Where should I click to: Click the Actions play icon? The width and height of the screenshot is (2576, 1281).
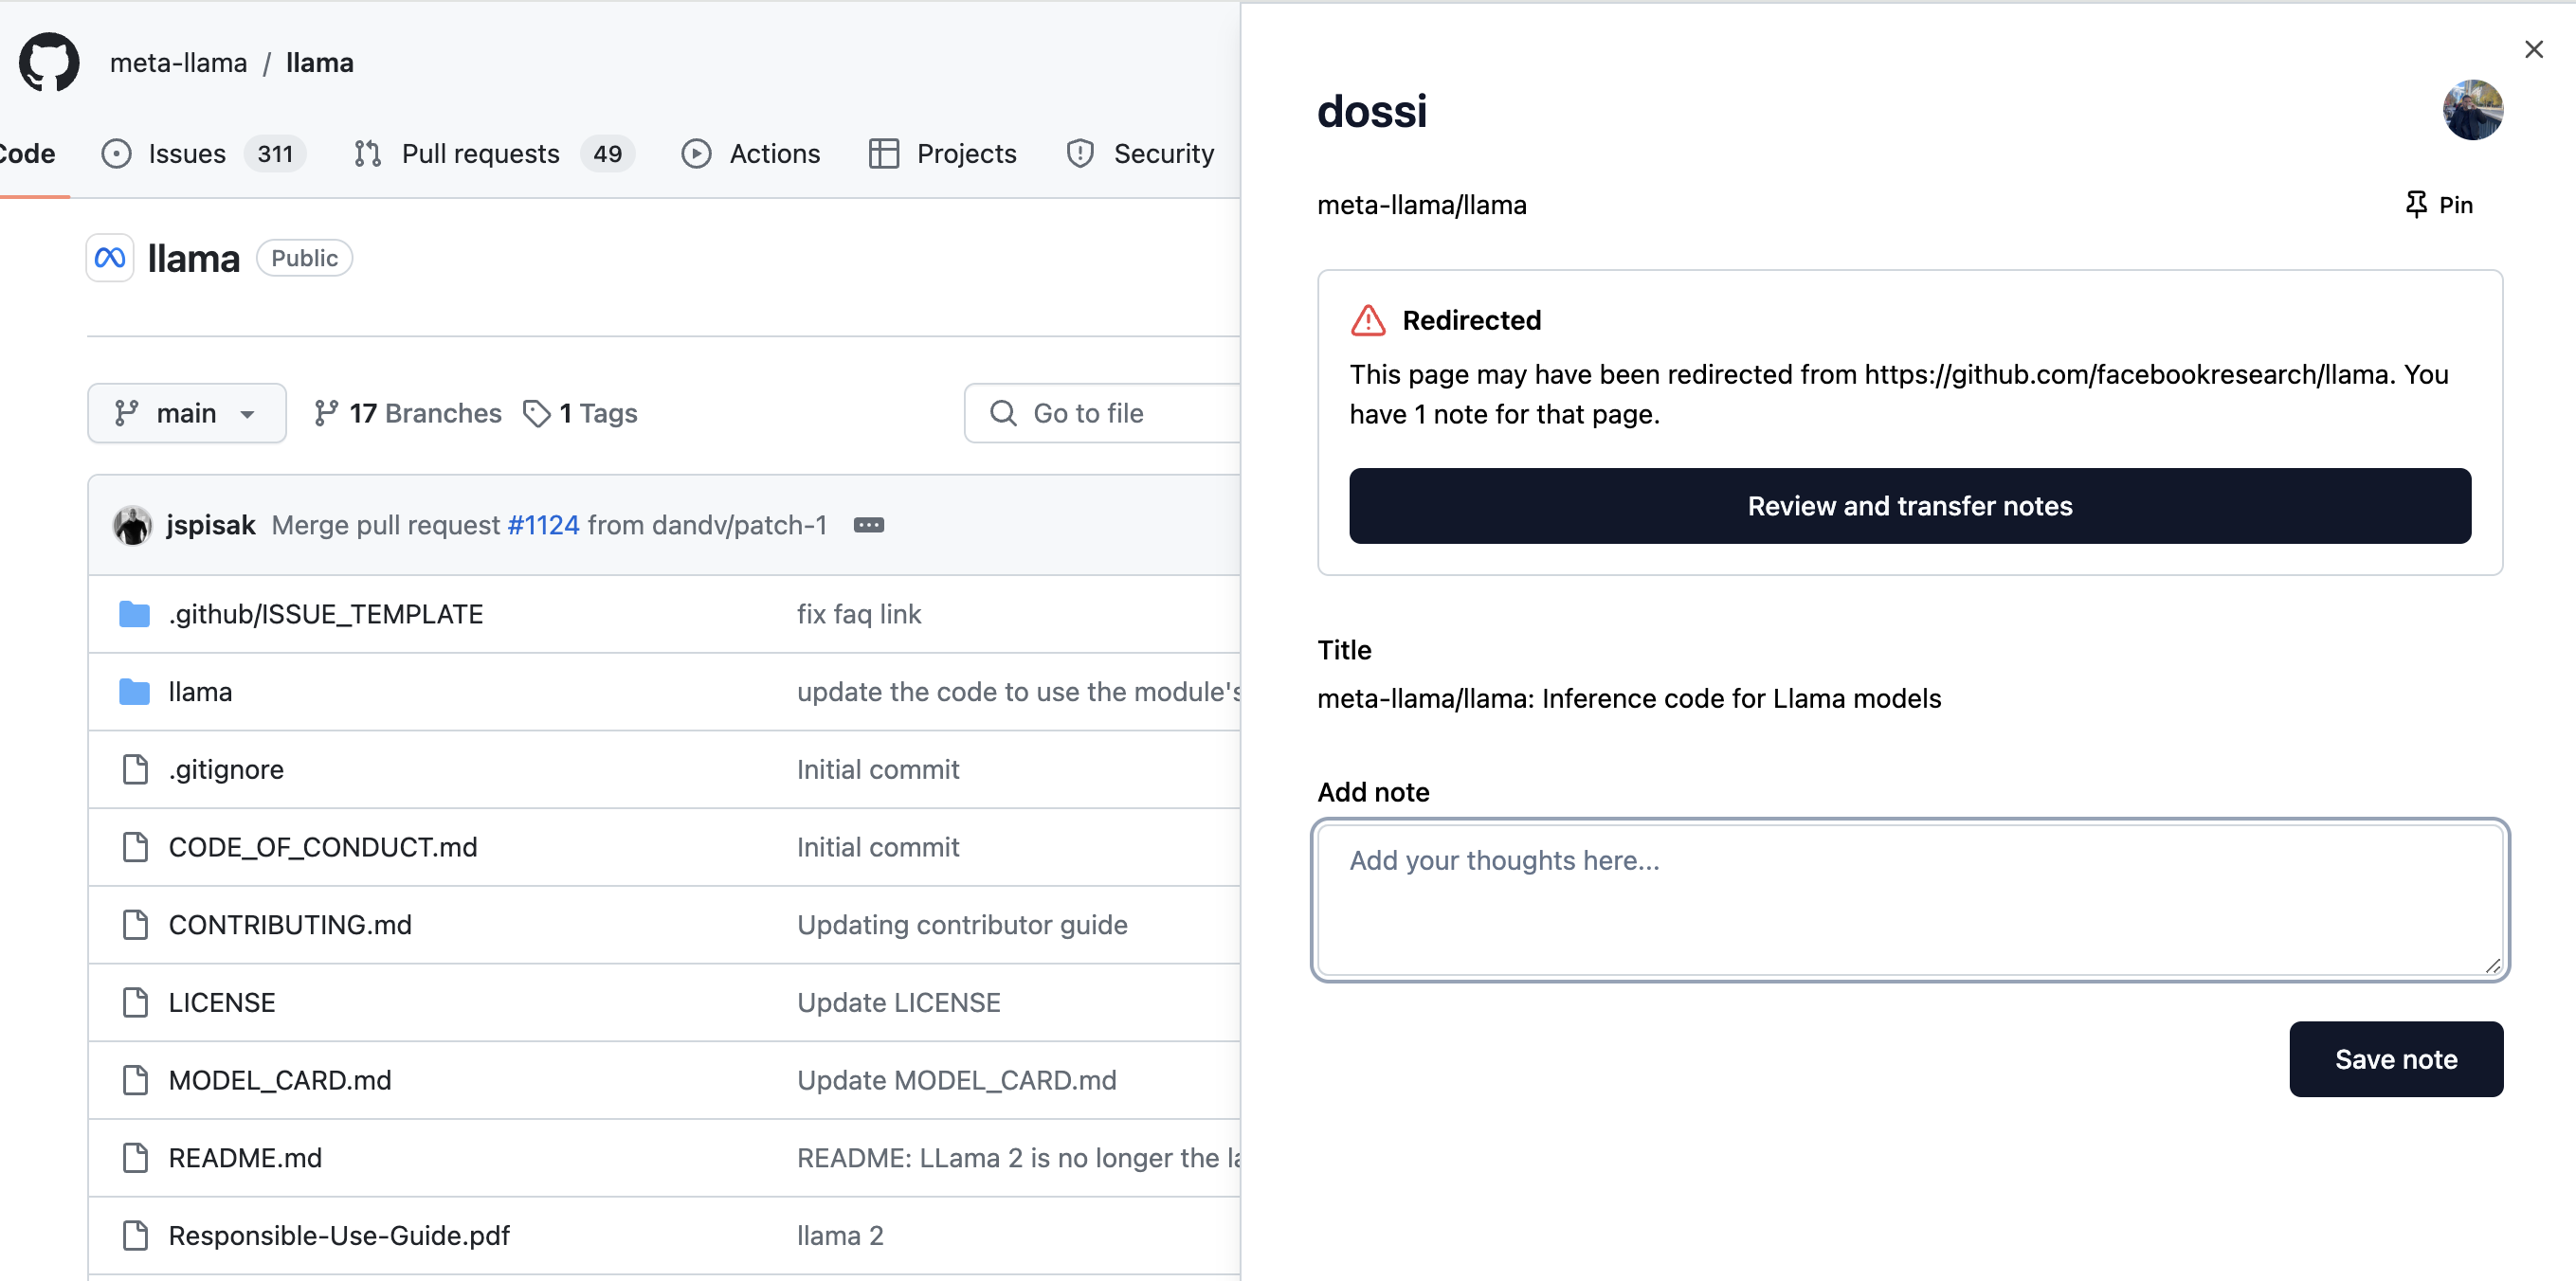click(x=696, y=154)
